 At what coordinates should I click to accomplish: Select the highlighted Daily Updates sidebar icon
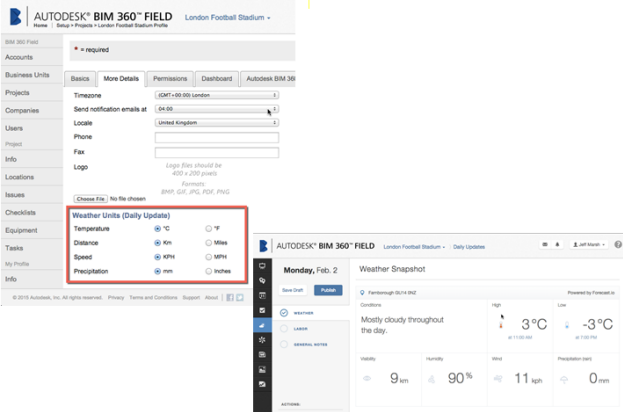262,325
